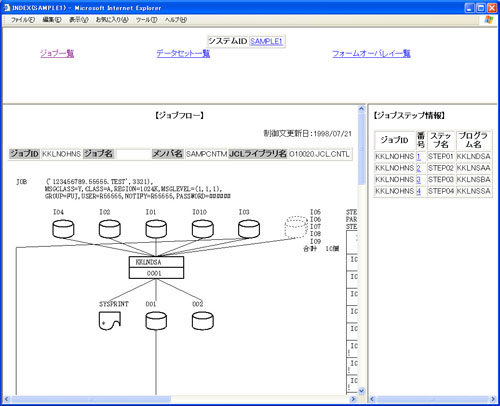Click job step panel scrollbar right arrow
The width and height of the screenshot is (500, 406).
(x=493, y=399)
